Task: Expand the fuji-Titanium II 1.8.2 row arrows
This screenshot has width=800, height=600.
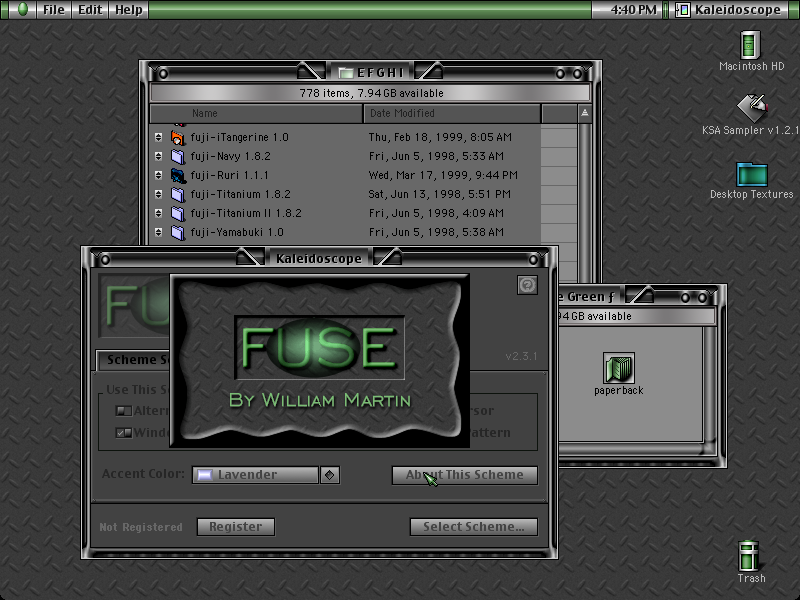Action: pos(159,213)
